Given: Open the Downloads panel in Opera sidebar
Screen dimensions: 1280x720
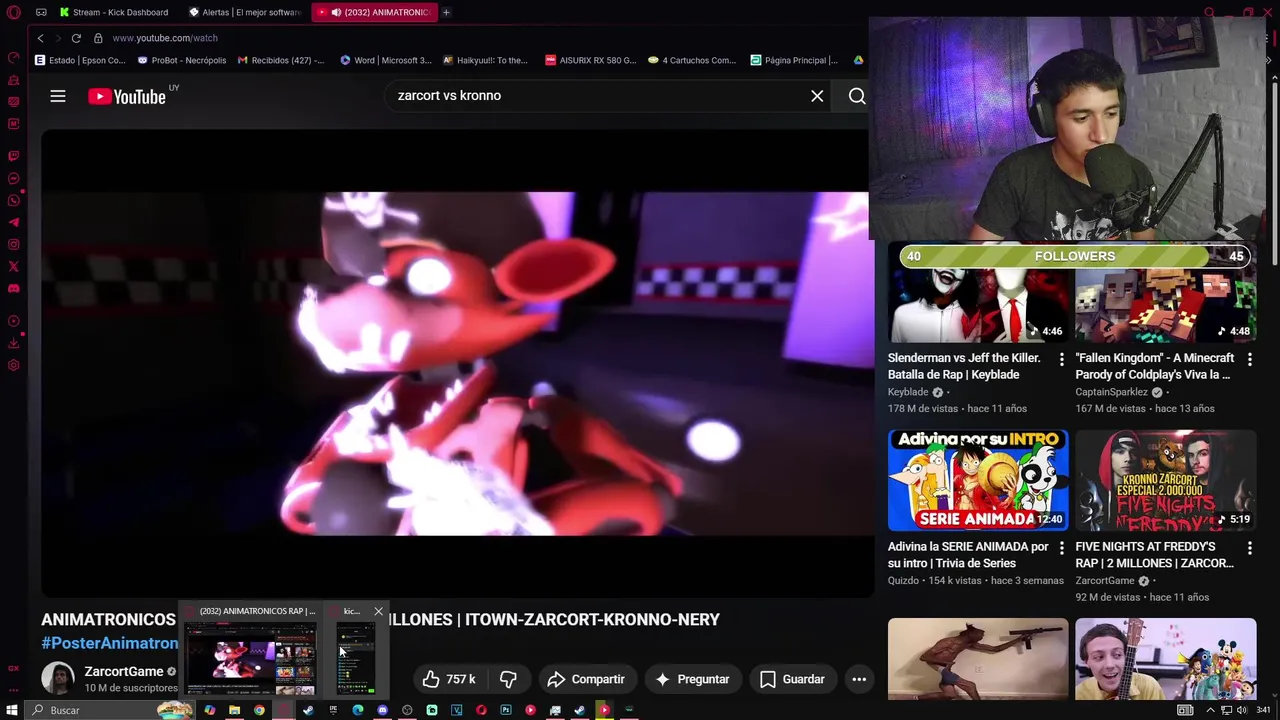Looking at the screenshot, I should click(14, 343).
